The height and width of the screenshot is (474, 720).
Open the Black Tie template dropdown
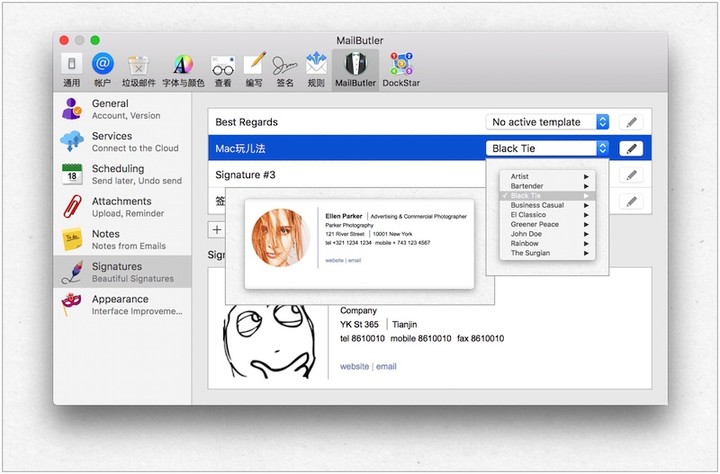(x=548, y=149)
